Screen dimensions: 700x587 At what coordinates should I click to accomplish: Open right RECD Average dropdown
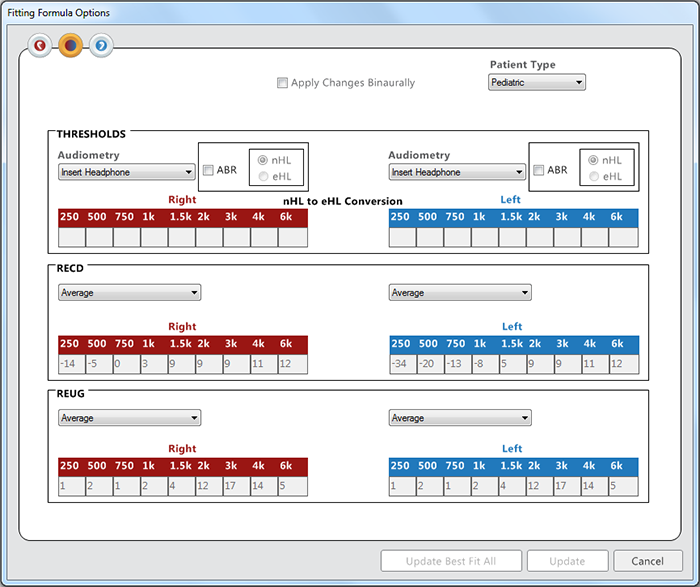tap(129, 292)
